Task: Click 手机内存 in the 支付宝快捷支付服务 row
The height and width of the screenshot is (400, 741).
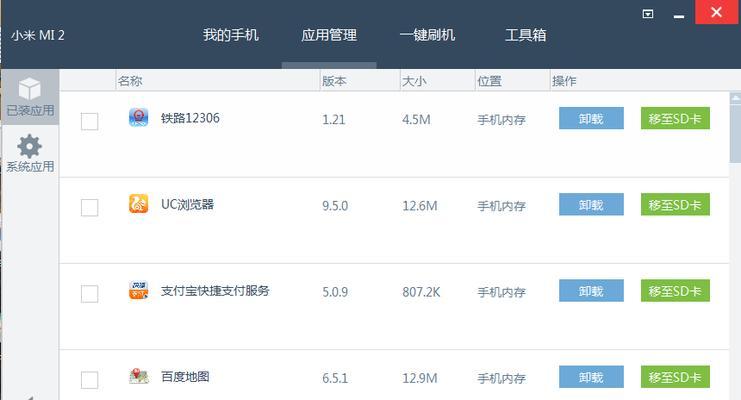Action: click(501, 292)
